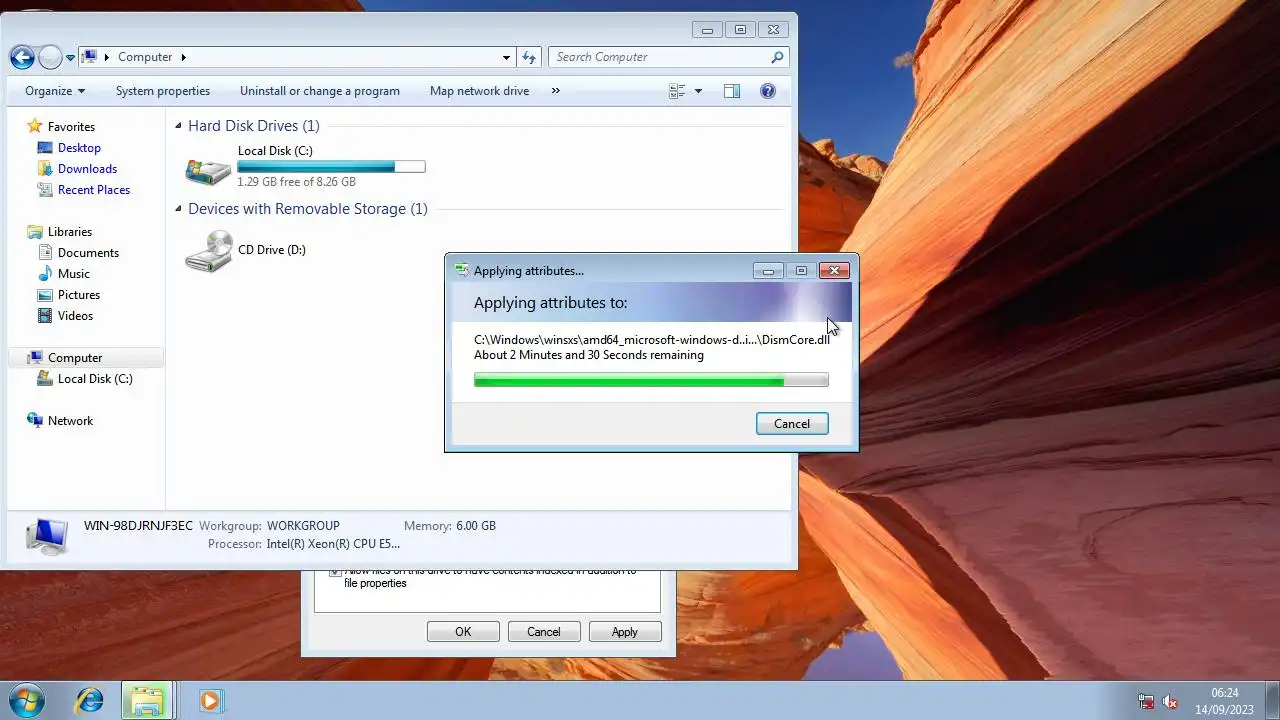Open the recent pages dropdown arrow
The height and width of the screenshot is (720, 1280).
70,58
